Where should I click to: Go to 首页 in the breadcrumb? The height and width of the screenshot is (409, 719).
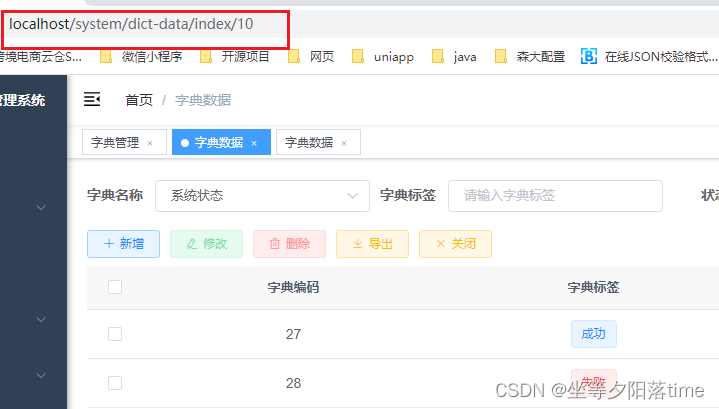(x=139, y=99)
